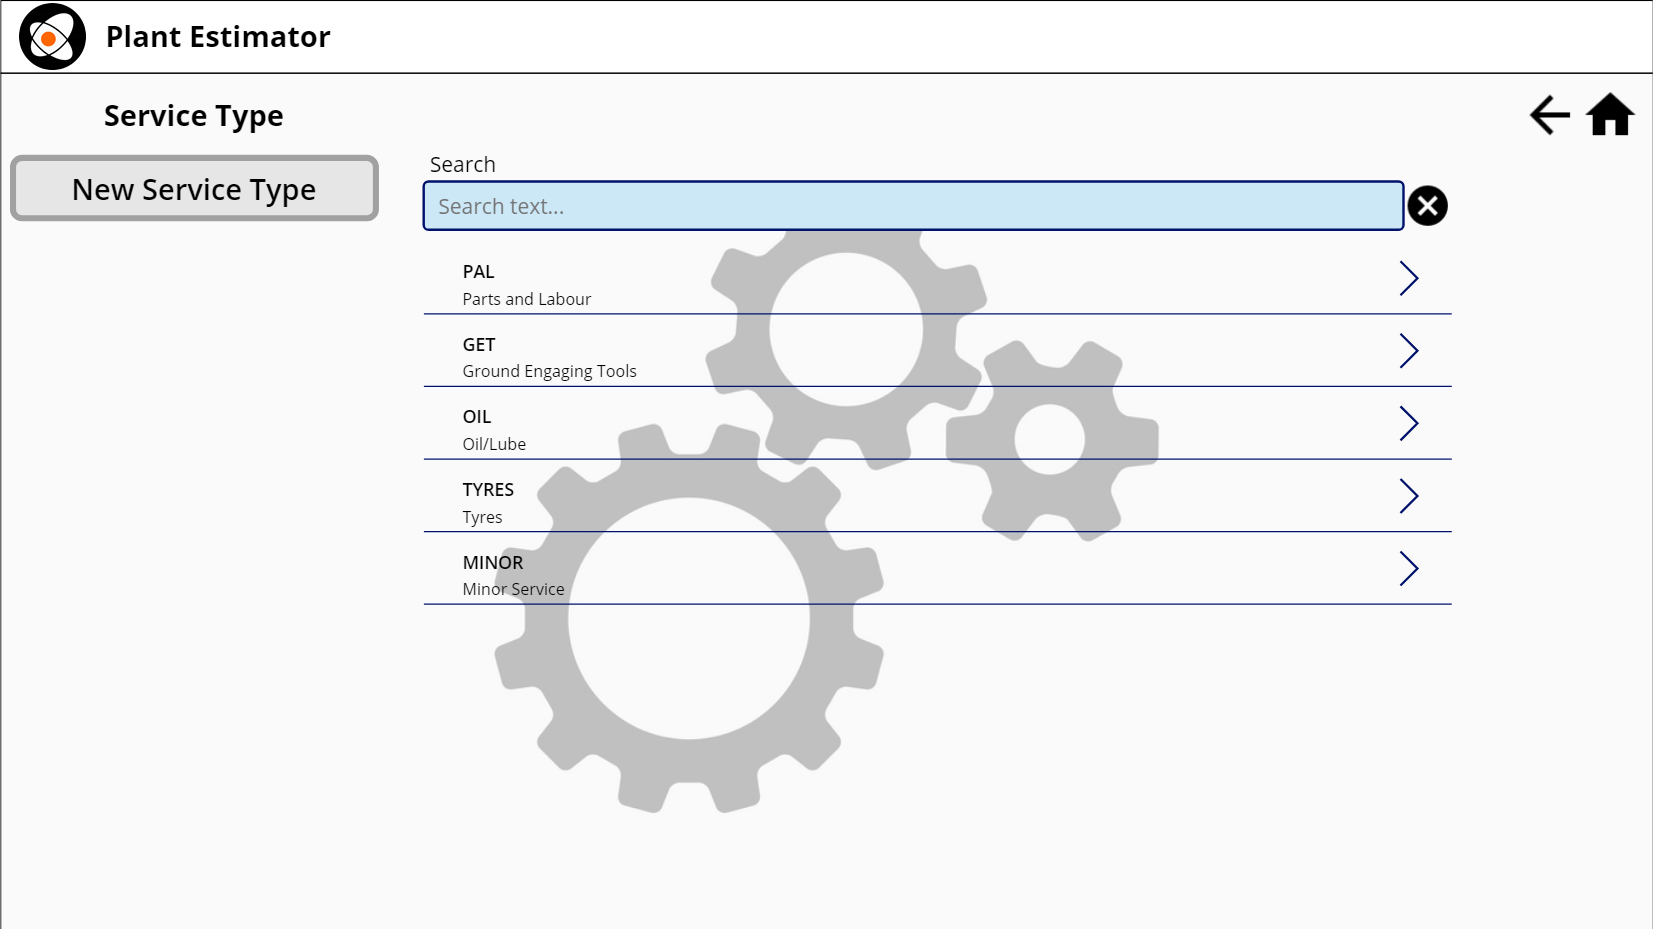The height and width of the screenshot is (929, 1653).
Task: Select the GET service type code
Action: coord(478,345)
